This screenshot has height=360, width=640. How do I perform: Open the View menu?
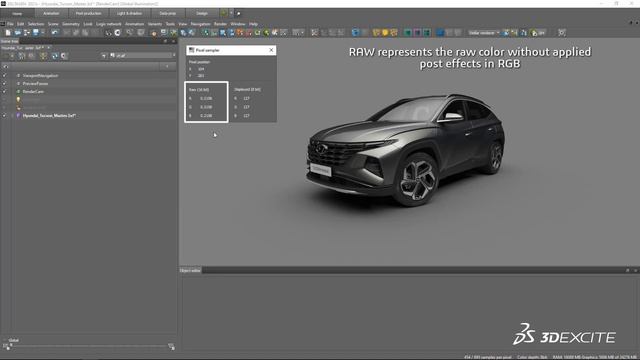point(182,24)
